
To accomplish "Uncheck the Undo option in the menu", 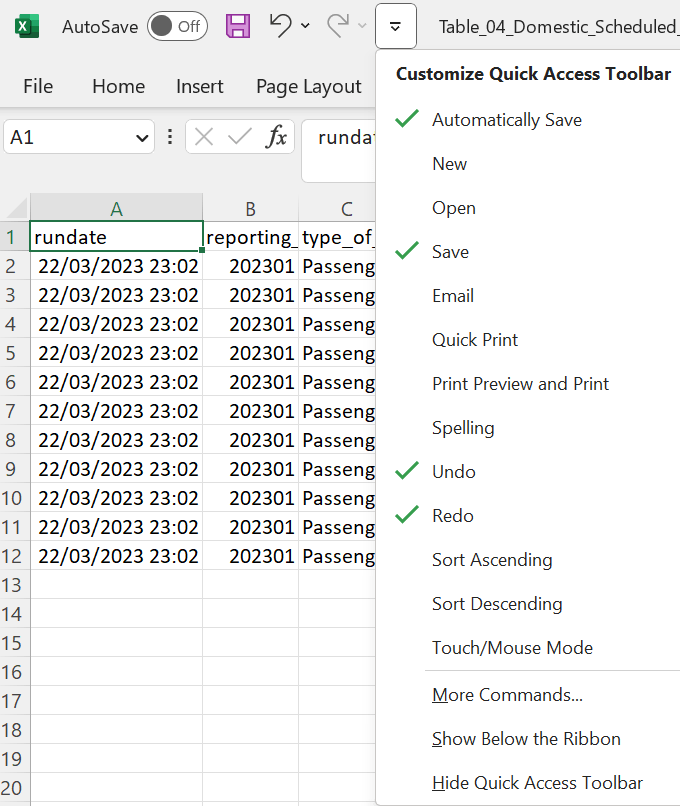I will [x=453, y=472].
